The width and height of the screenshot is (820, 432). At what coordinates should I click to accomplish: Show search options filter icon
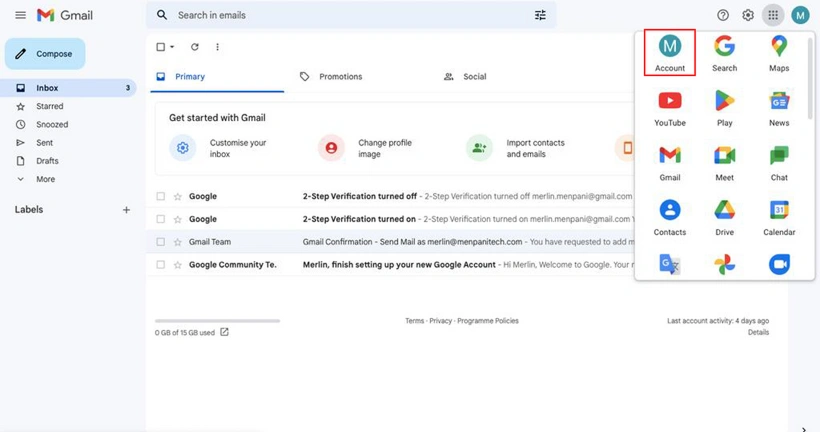540,15
